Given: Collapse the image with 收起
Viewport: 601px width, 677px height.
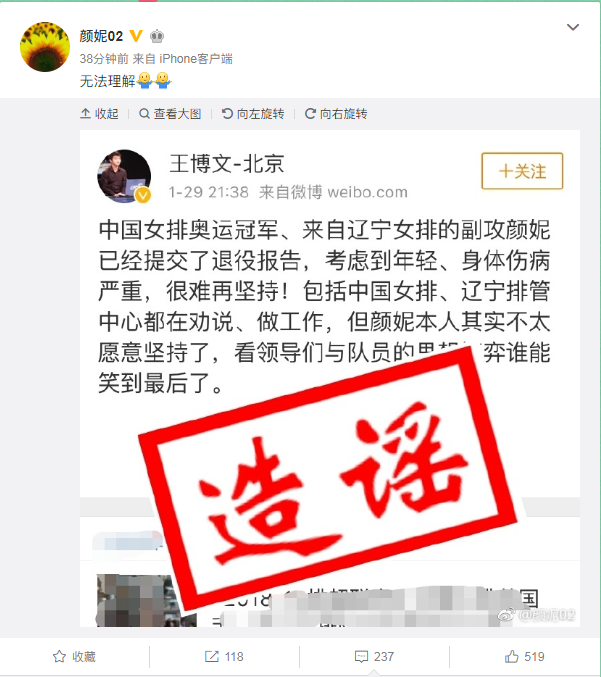Looking at the screenshot, I should click(x=99, y=114).
